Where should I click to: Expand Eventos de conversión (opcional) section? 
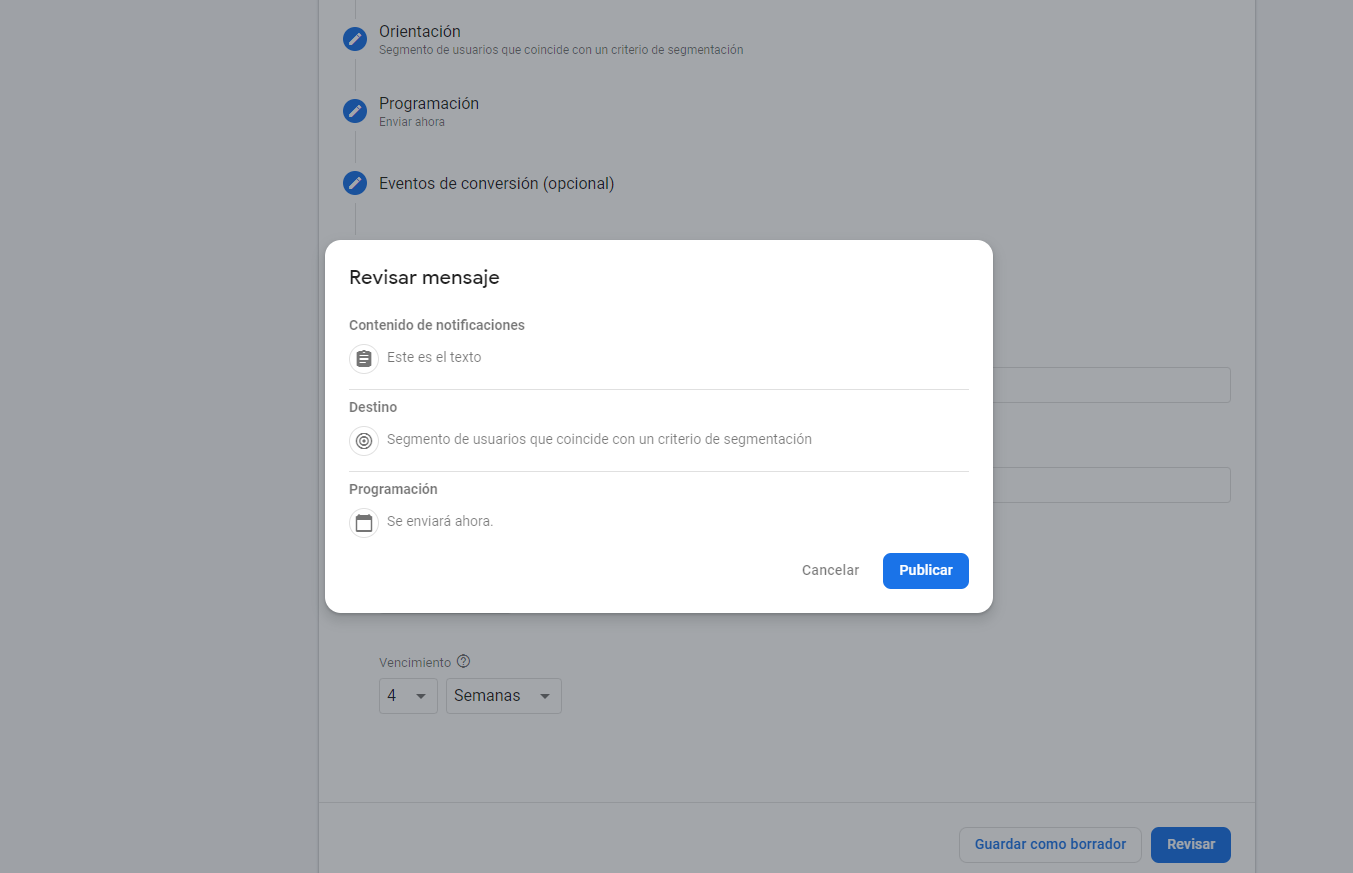[x=496, y=184]
